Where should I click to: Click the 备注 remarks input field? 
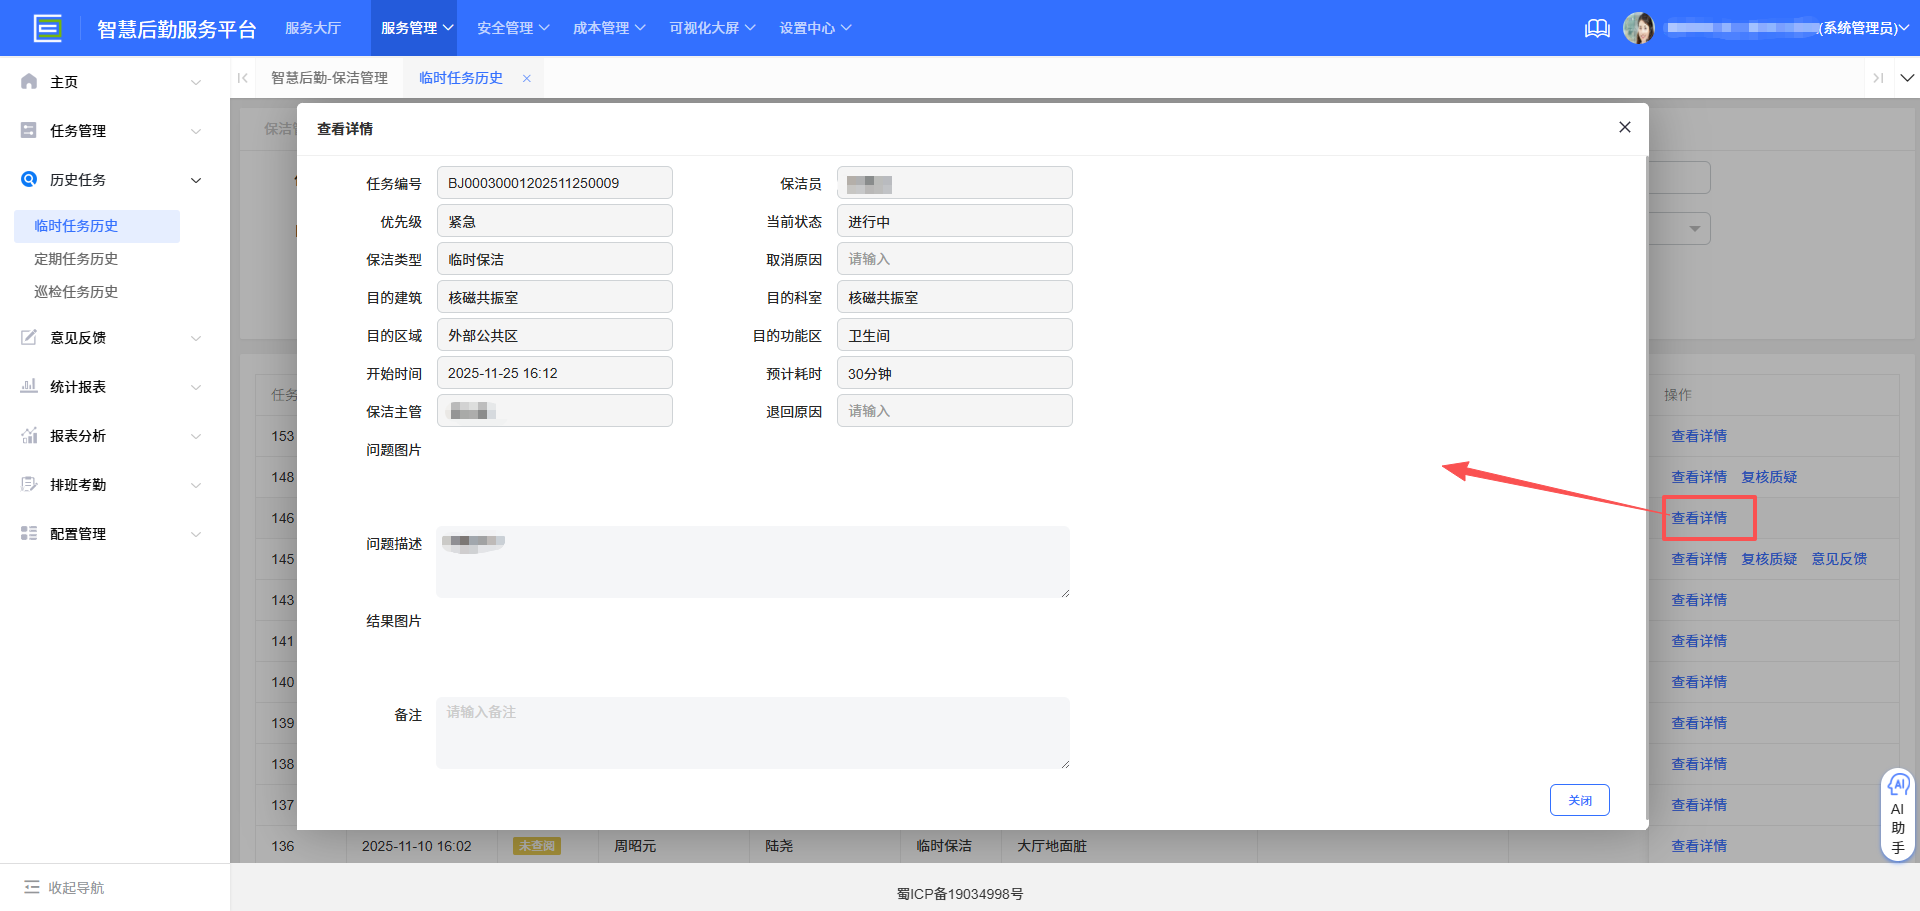[751, 732]
